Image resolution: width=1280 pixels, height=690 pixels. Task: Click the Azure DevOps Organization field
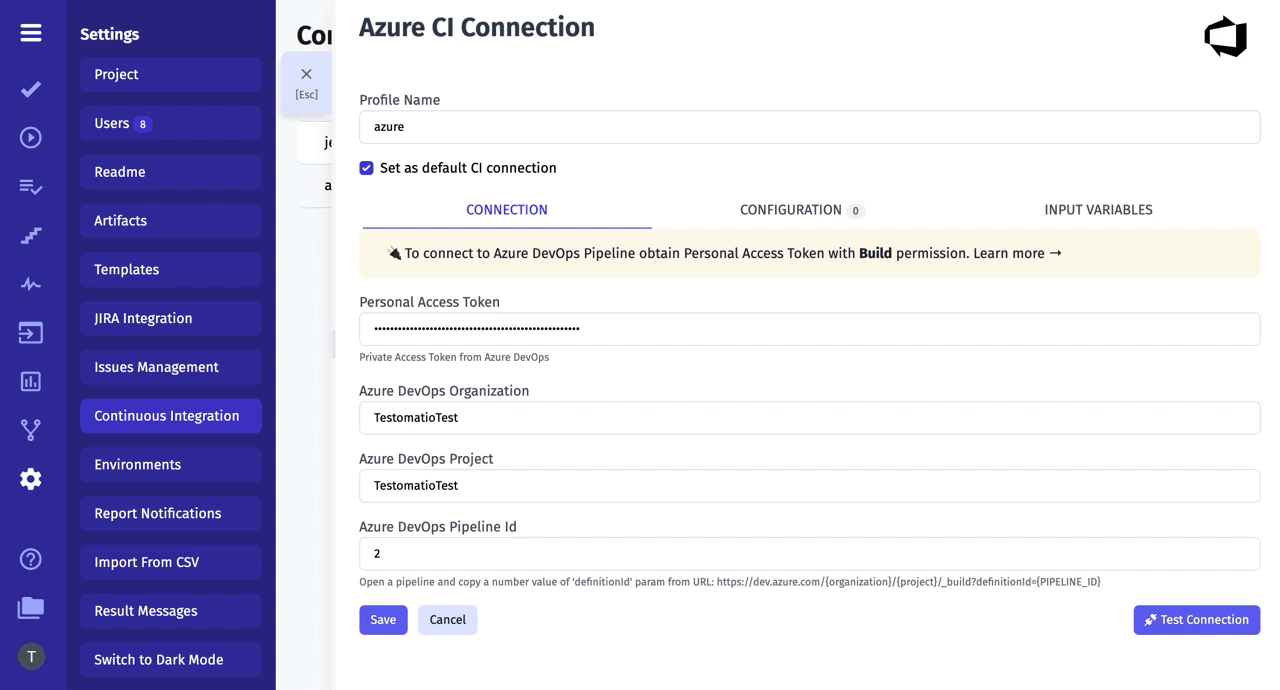[x=809, y=418]
